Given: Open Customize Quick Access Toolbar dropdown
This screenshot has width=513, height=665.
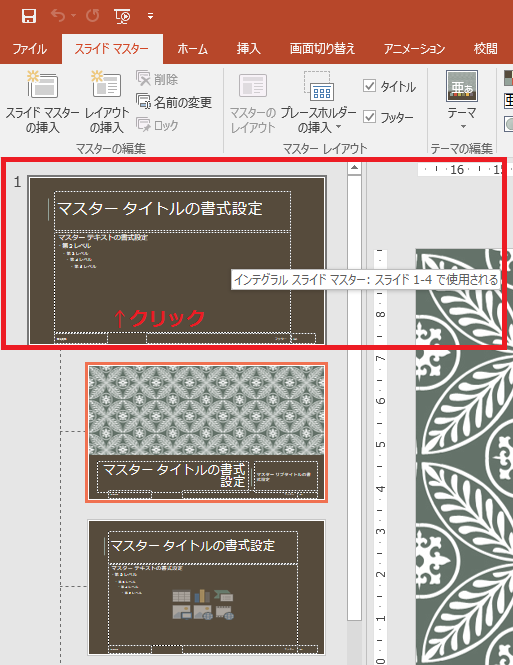Looking at the screenshot, I should click(x=151, y=16).
